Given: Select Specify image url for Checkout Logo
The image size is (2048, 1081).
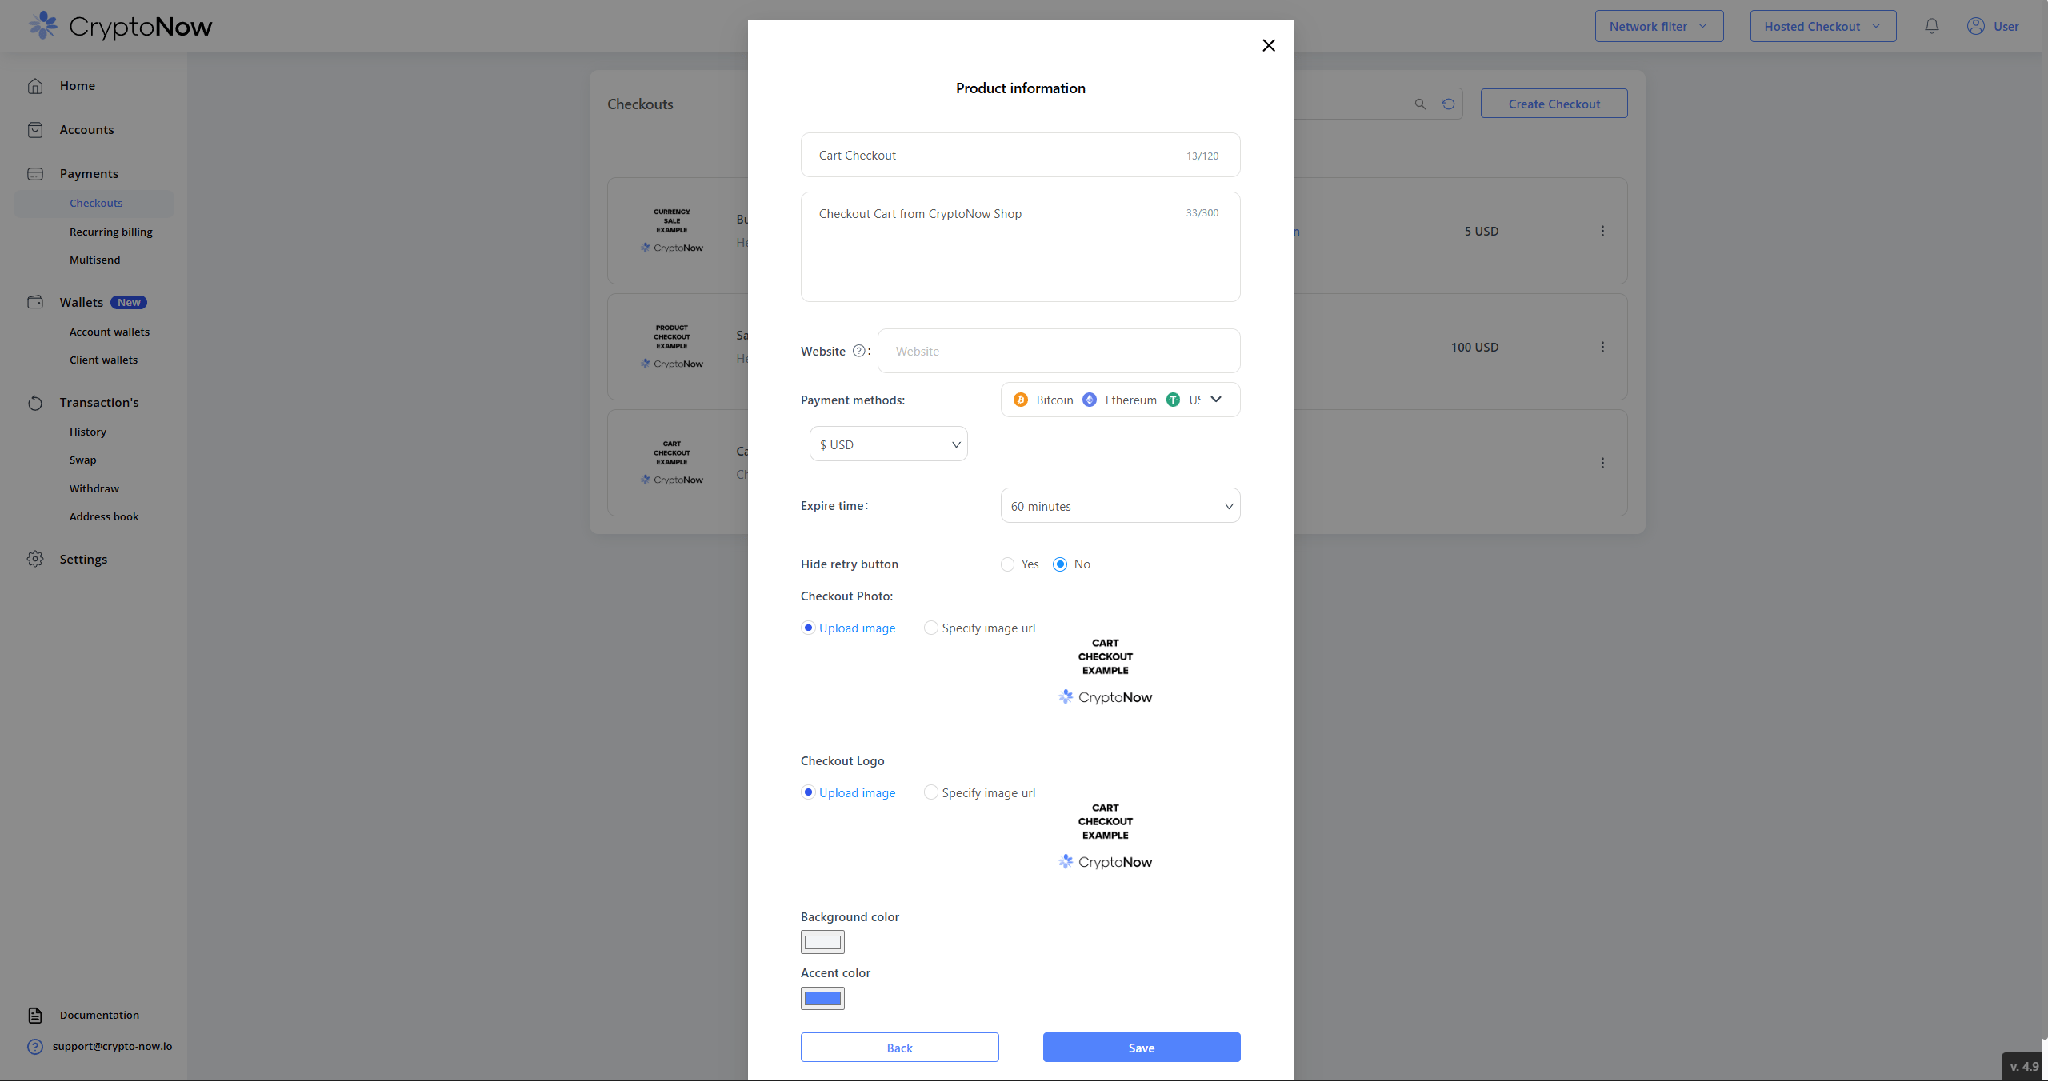Looking at the screenshot, I should coord(931,792).
